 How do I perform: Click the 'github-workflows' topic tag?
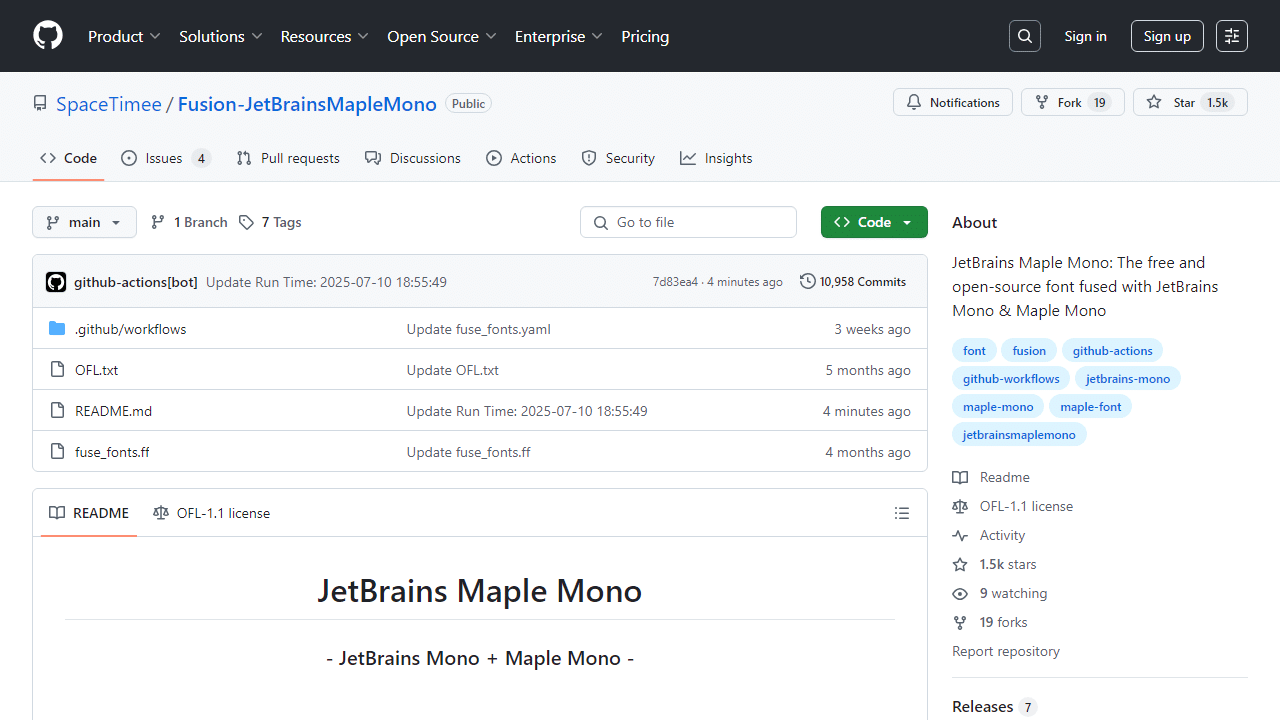tap(1011, 379)
